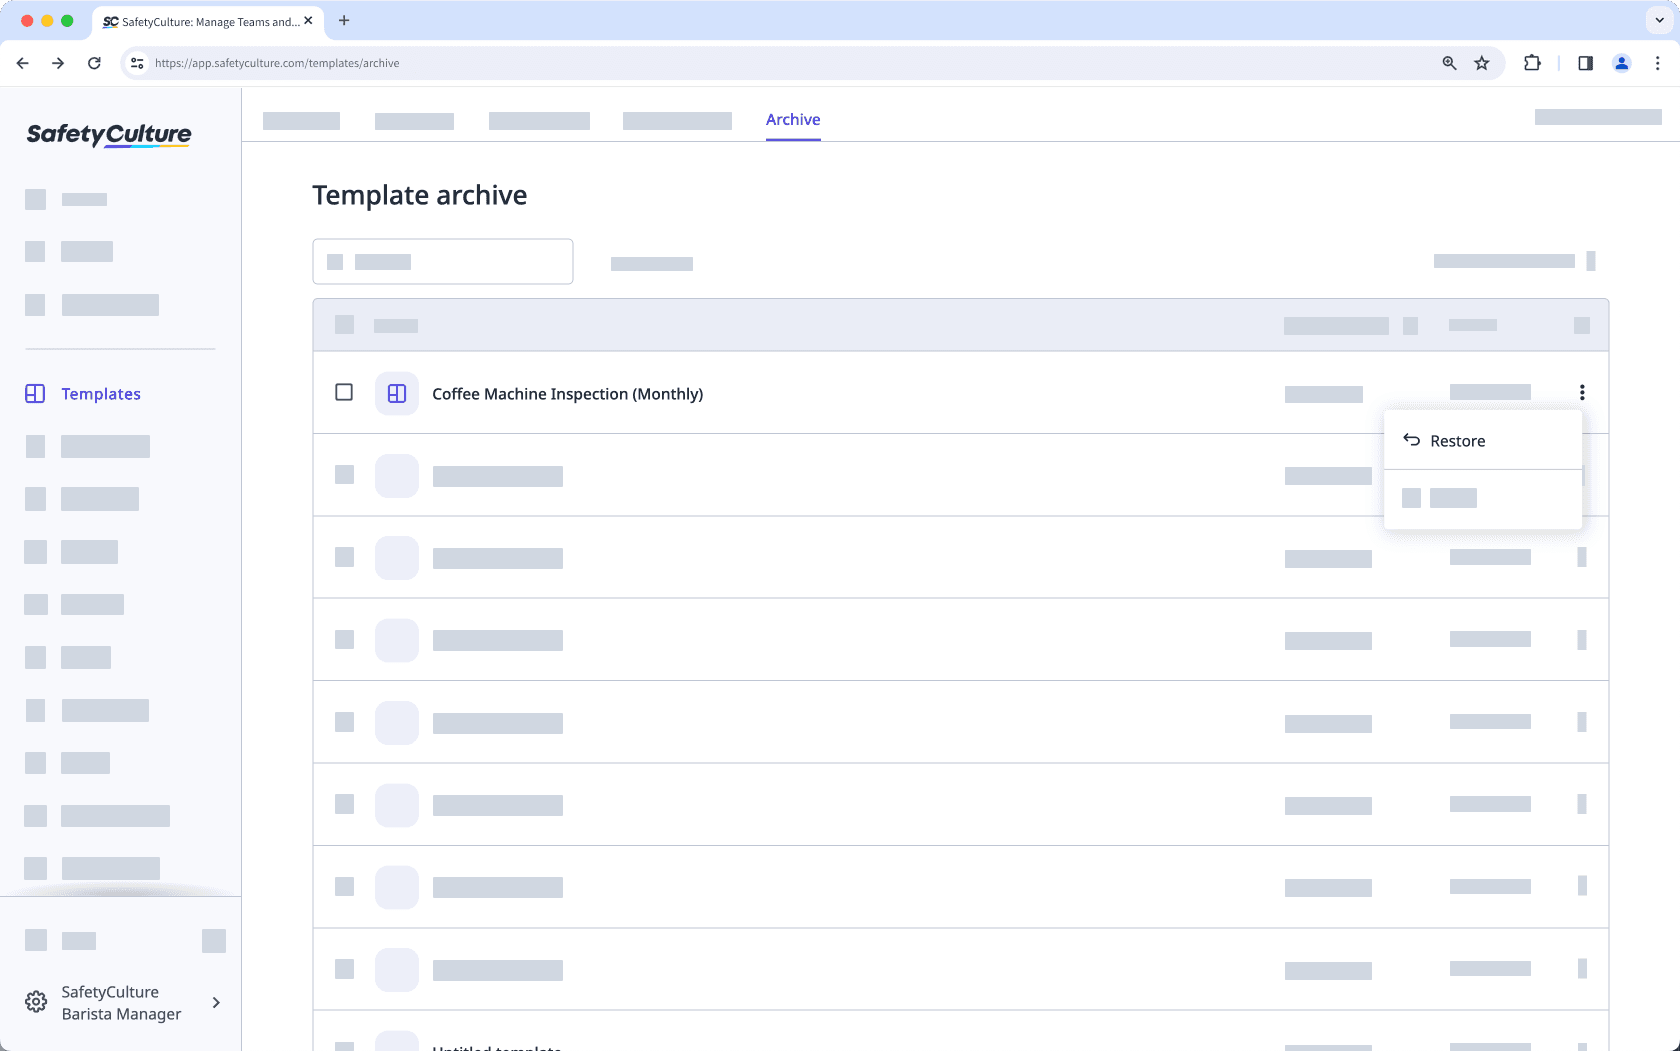Viewport: 1680px width, 1051px height.
Task: Open the three-dot menu on Coffee Machine Inspection
Action: (1582, 393)
